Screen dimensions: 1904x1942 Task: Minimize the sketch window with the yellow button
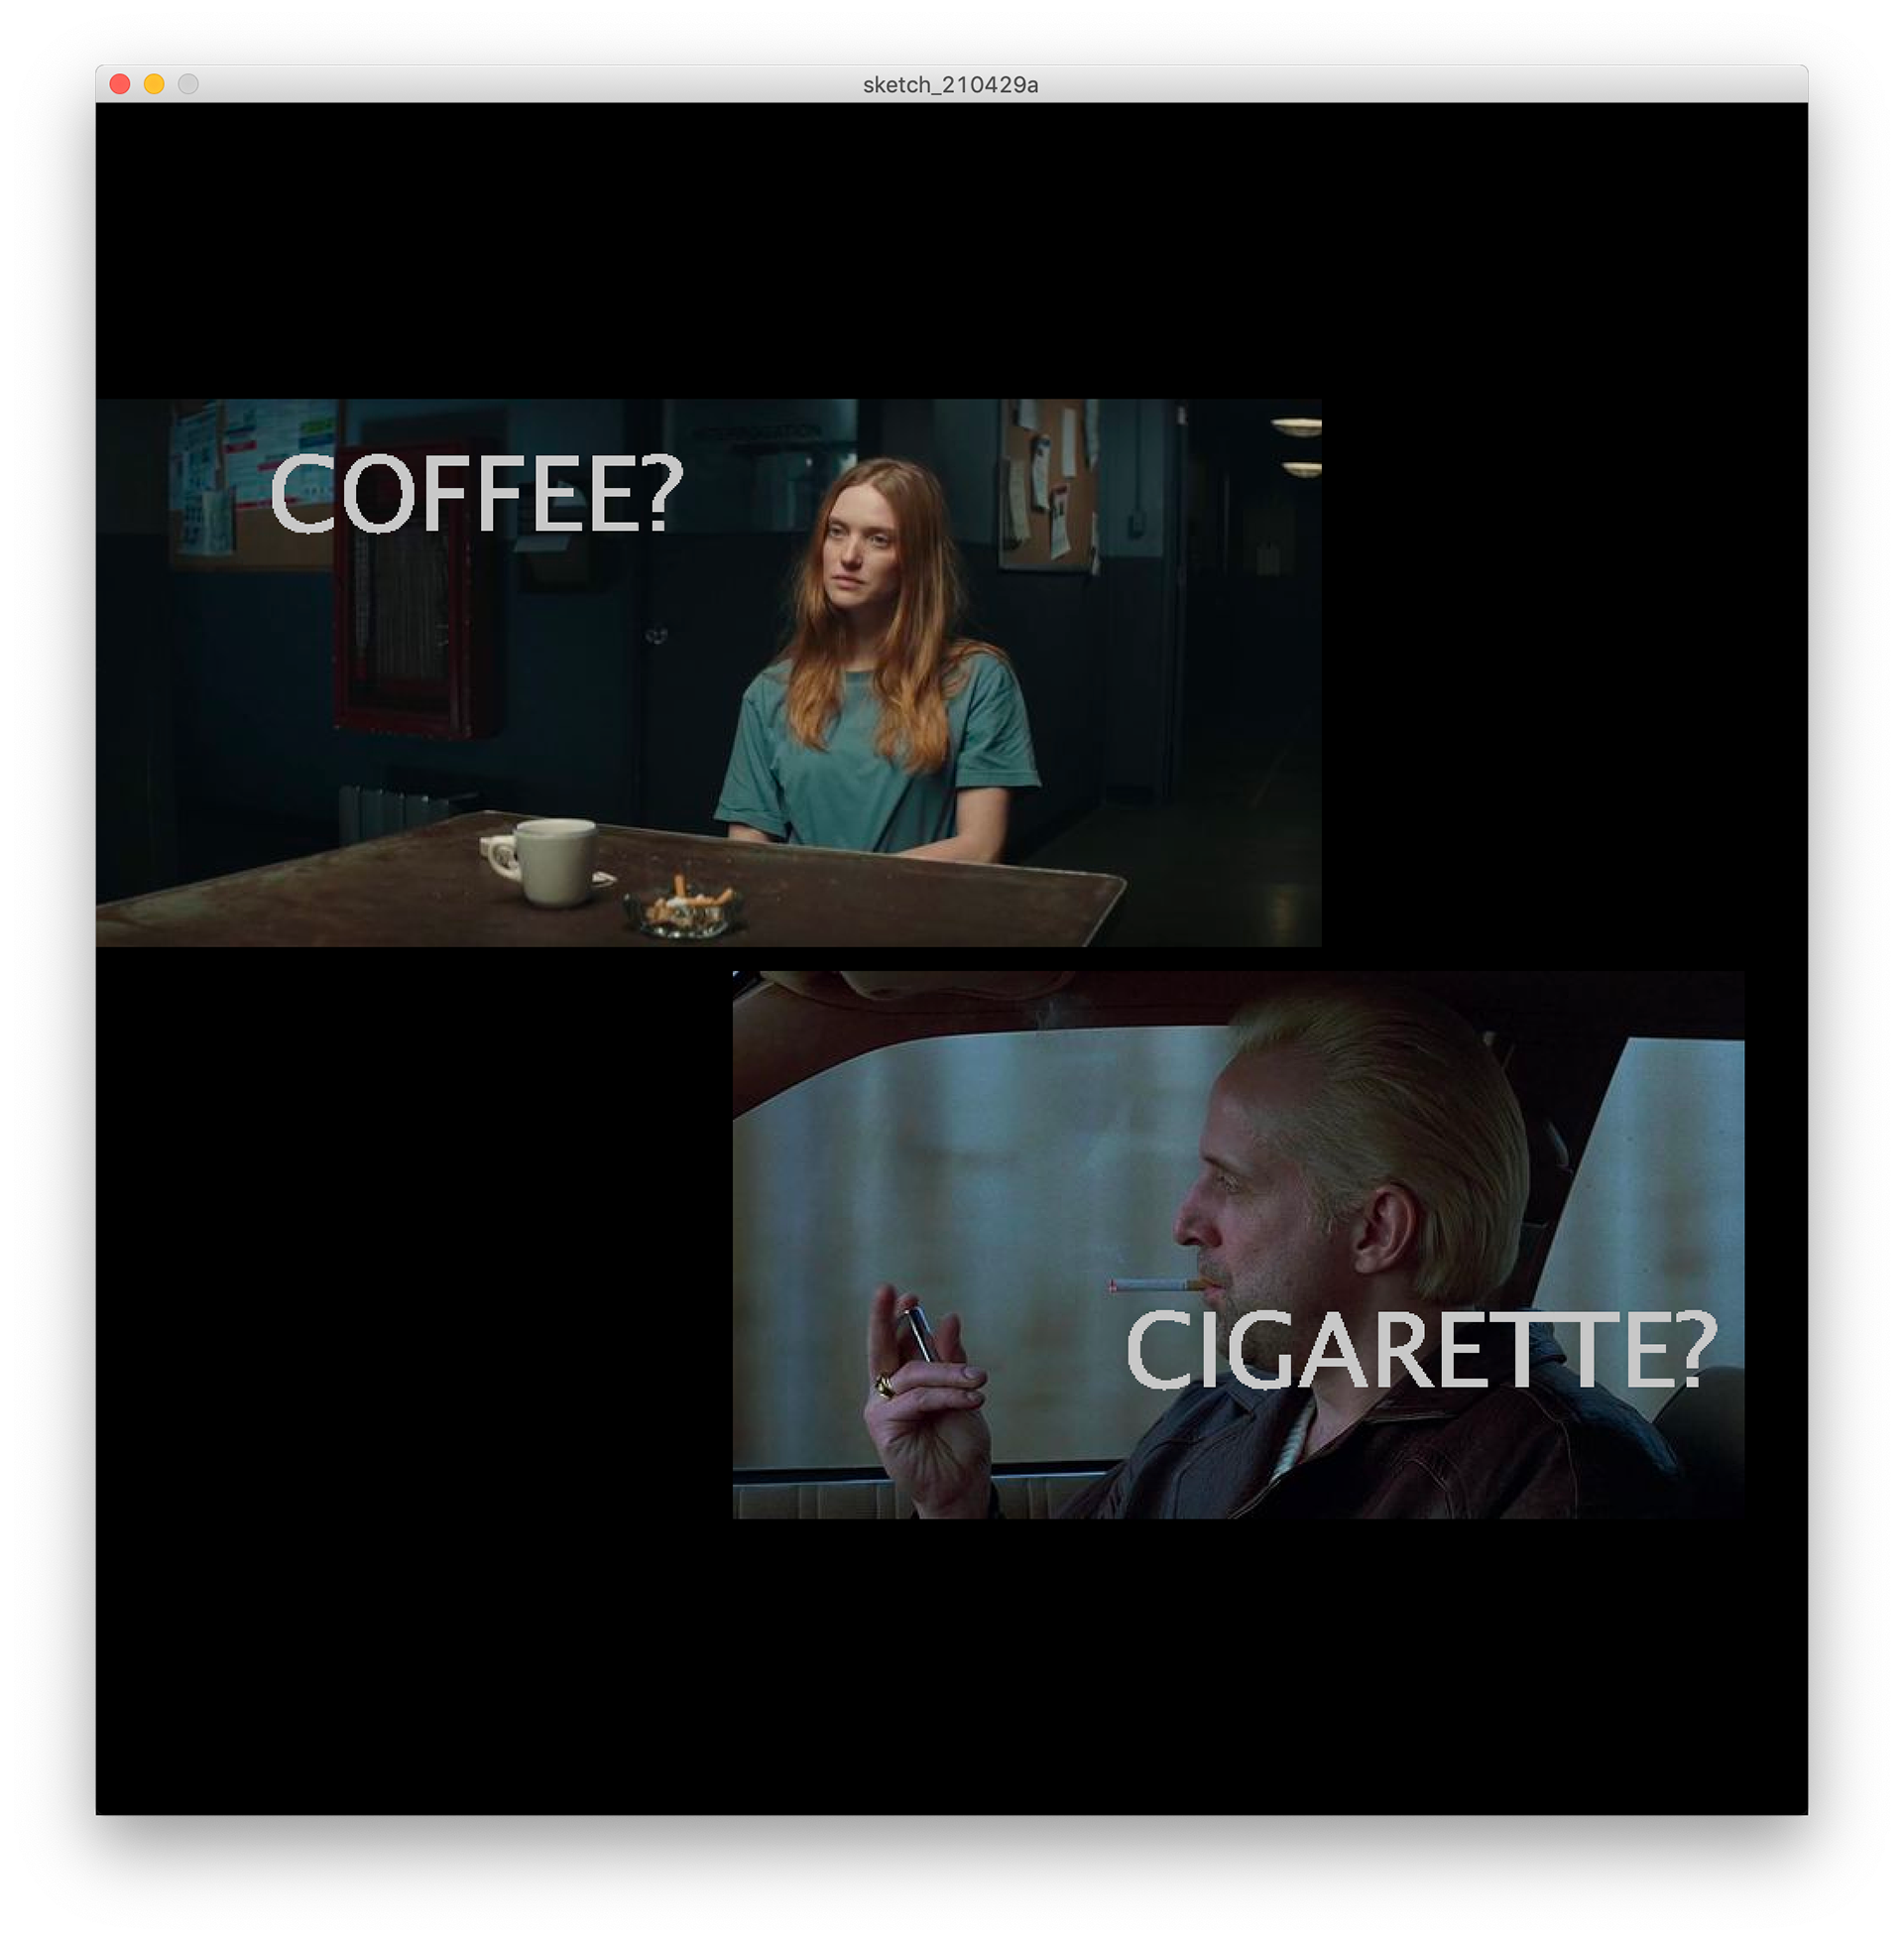(x=154, y=84)
